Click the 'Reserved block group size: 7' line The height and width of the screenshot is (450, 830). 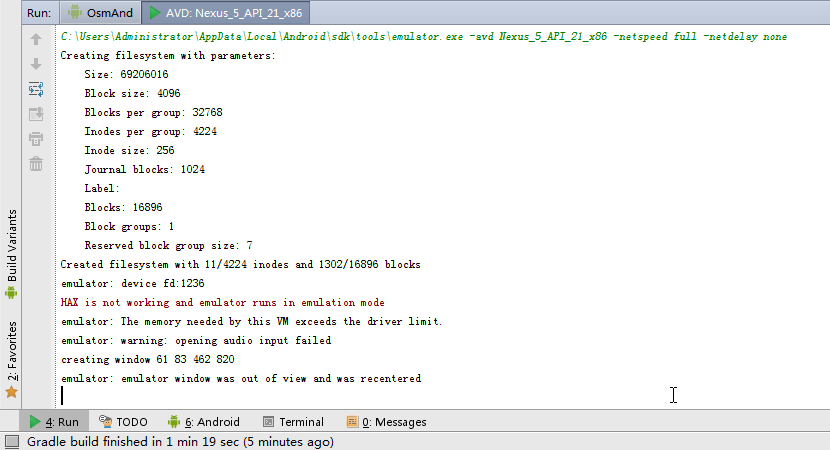tap(168, 246)
